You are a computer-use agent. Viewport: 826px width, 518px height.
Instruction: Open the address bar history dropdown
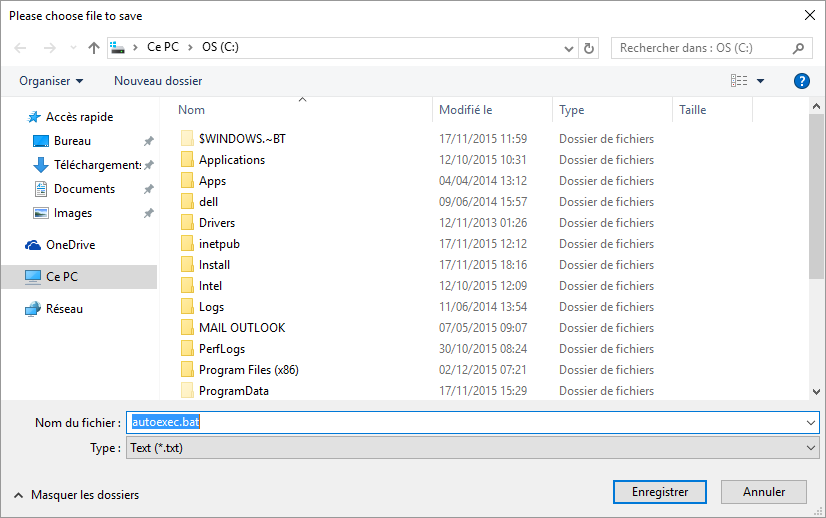(569, 48)
